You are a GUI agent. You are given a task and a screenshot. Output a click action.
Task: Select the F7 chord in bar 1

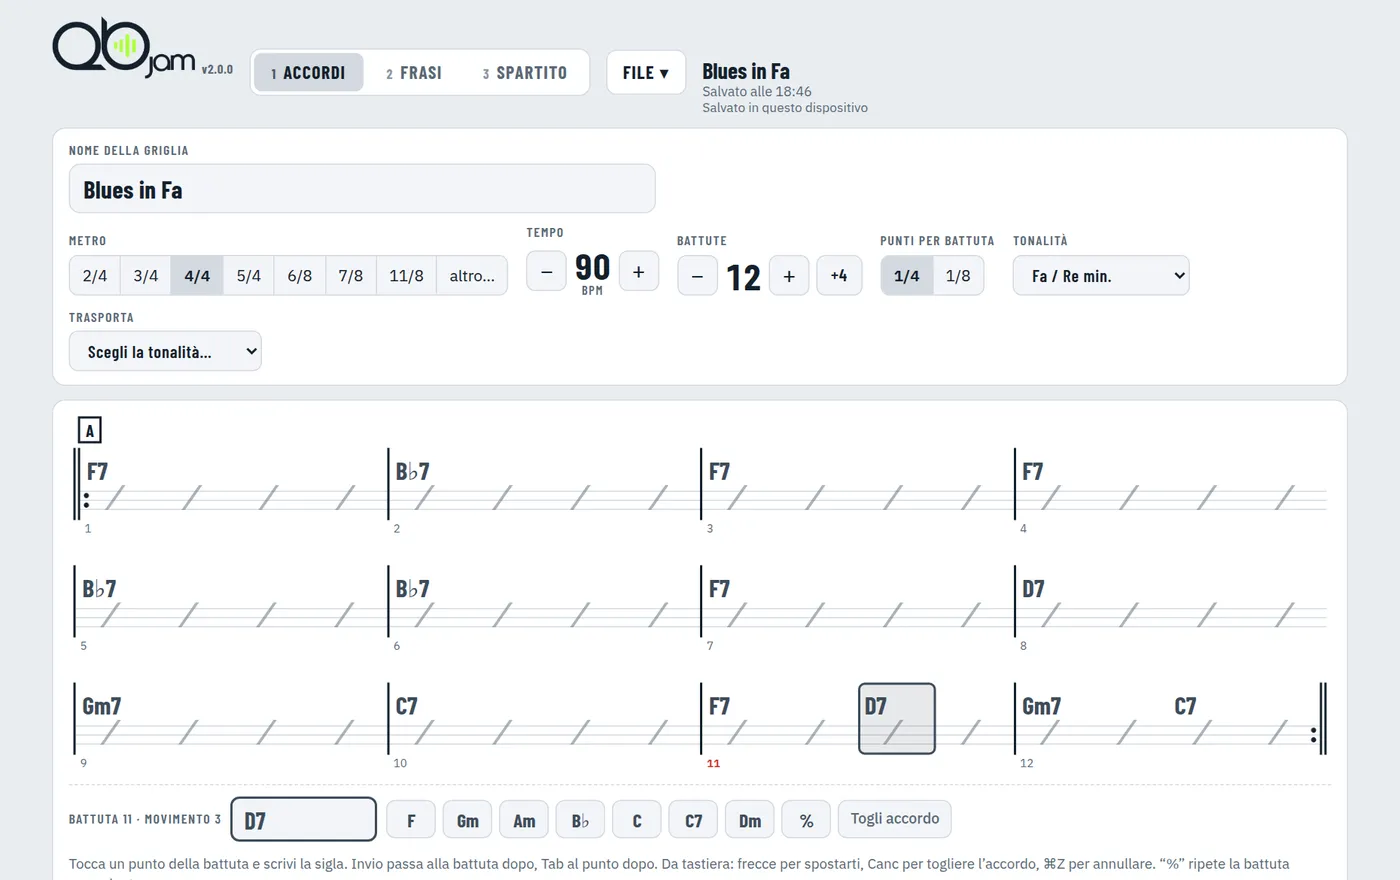coord(98,472)
